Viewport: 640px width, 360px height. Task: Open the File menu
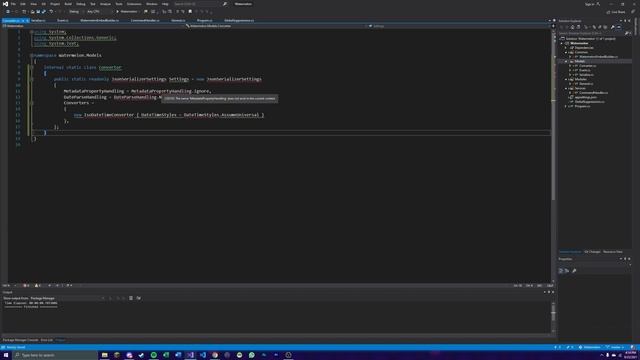pos(13,4)
